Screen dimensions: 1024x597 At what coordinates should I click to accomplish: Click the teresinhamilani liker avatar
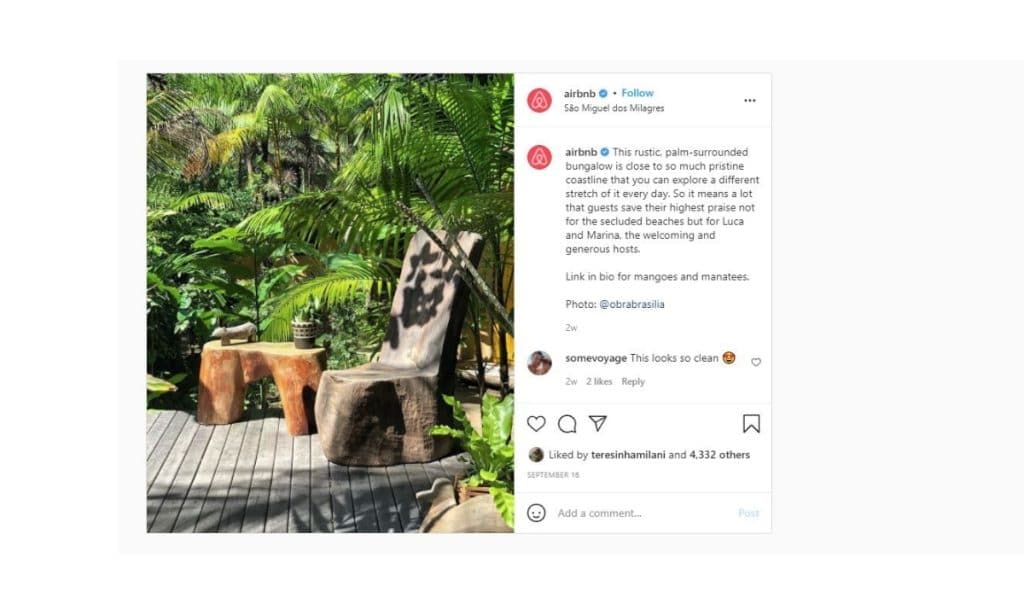point(536,455)
